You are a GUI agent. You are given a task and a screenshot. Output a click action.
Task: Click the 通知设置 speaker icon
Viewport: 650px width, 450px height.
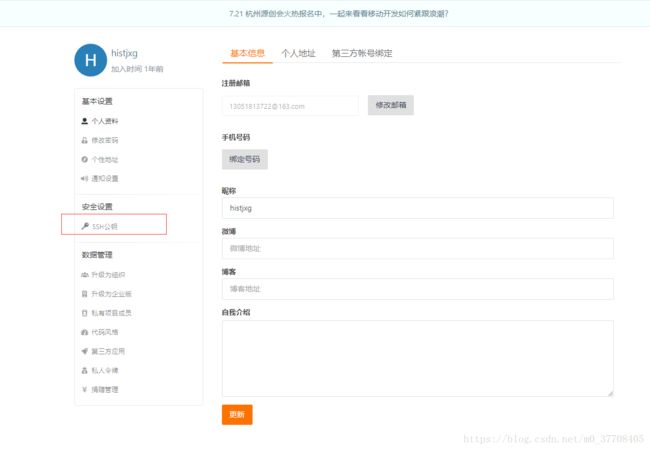pyautogui.click(x=84, y=178)
